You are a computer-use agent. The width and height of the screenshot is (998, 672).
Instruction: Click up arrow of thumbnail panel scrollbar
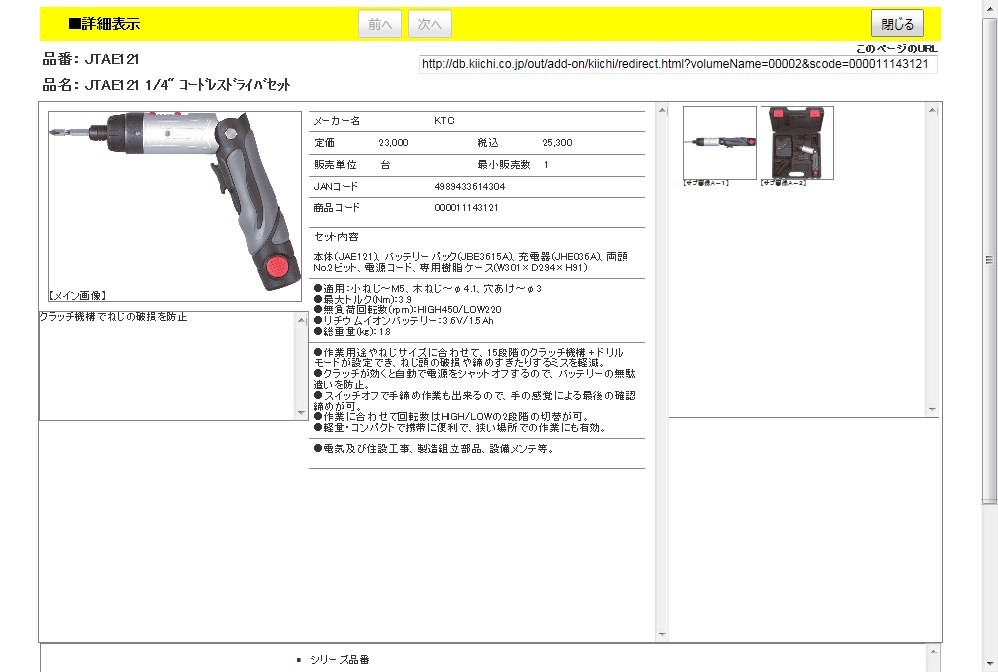pyautogui.click(x=932, y=111)
